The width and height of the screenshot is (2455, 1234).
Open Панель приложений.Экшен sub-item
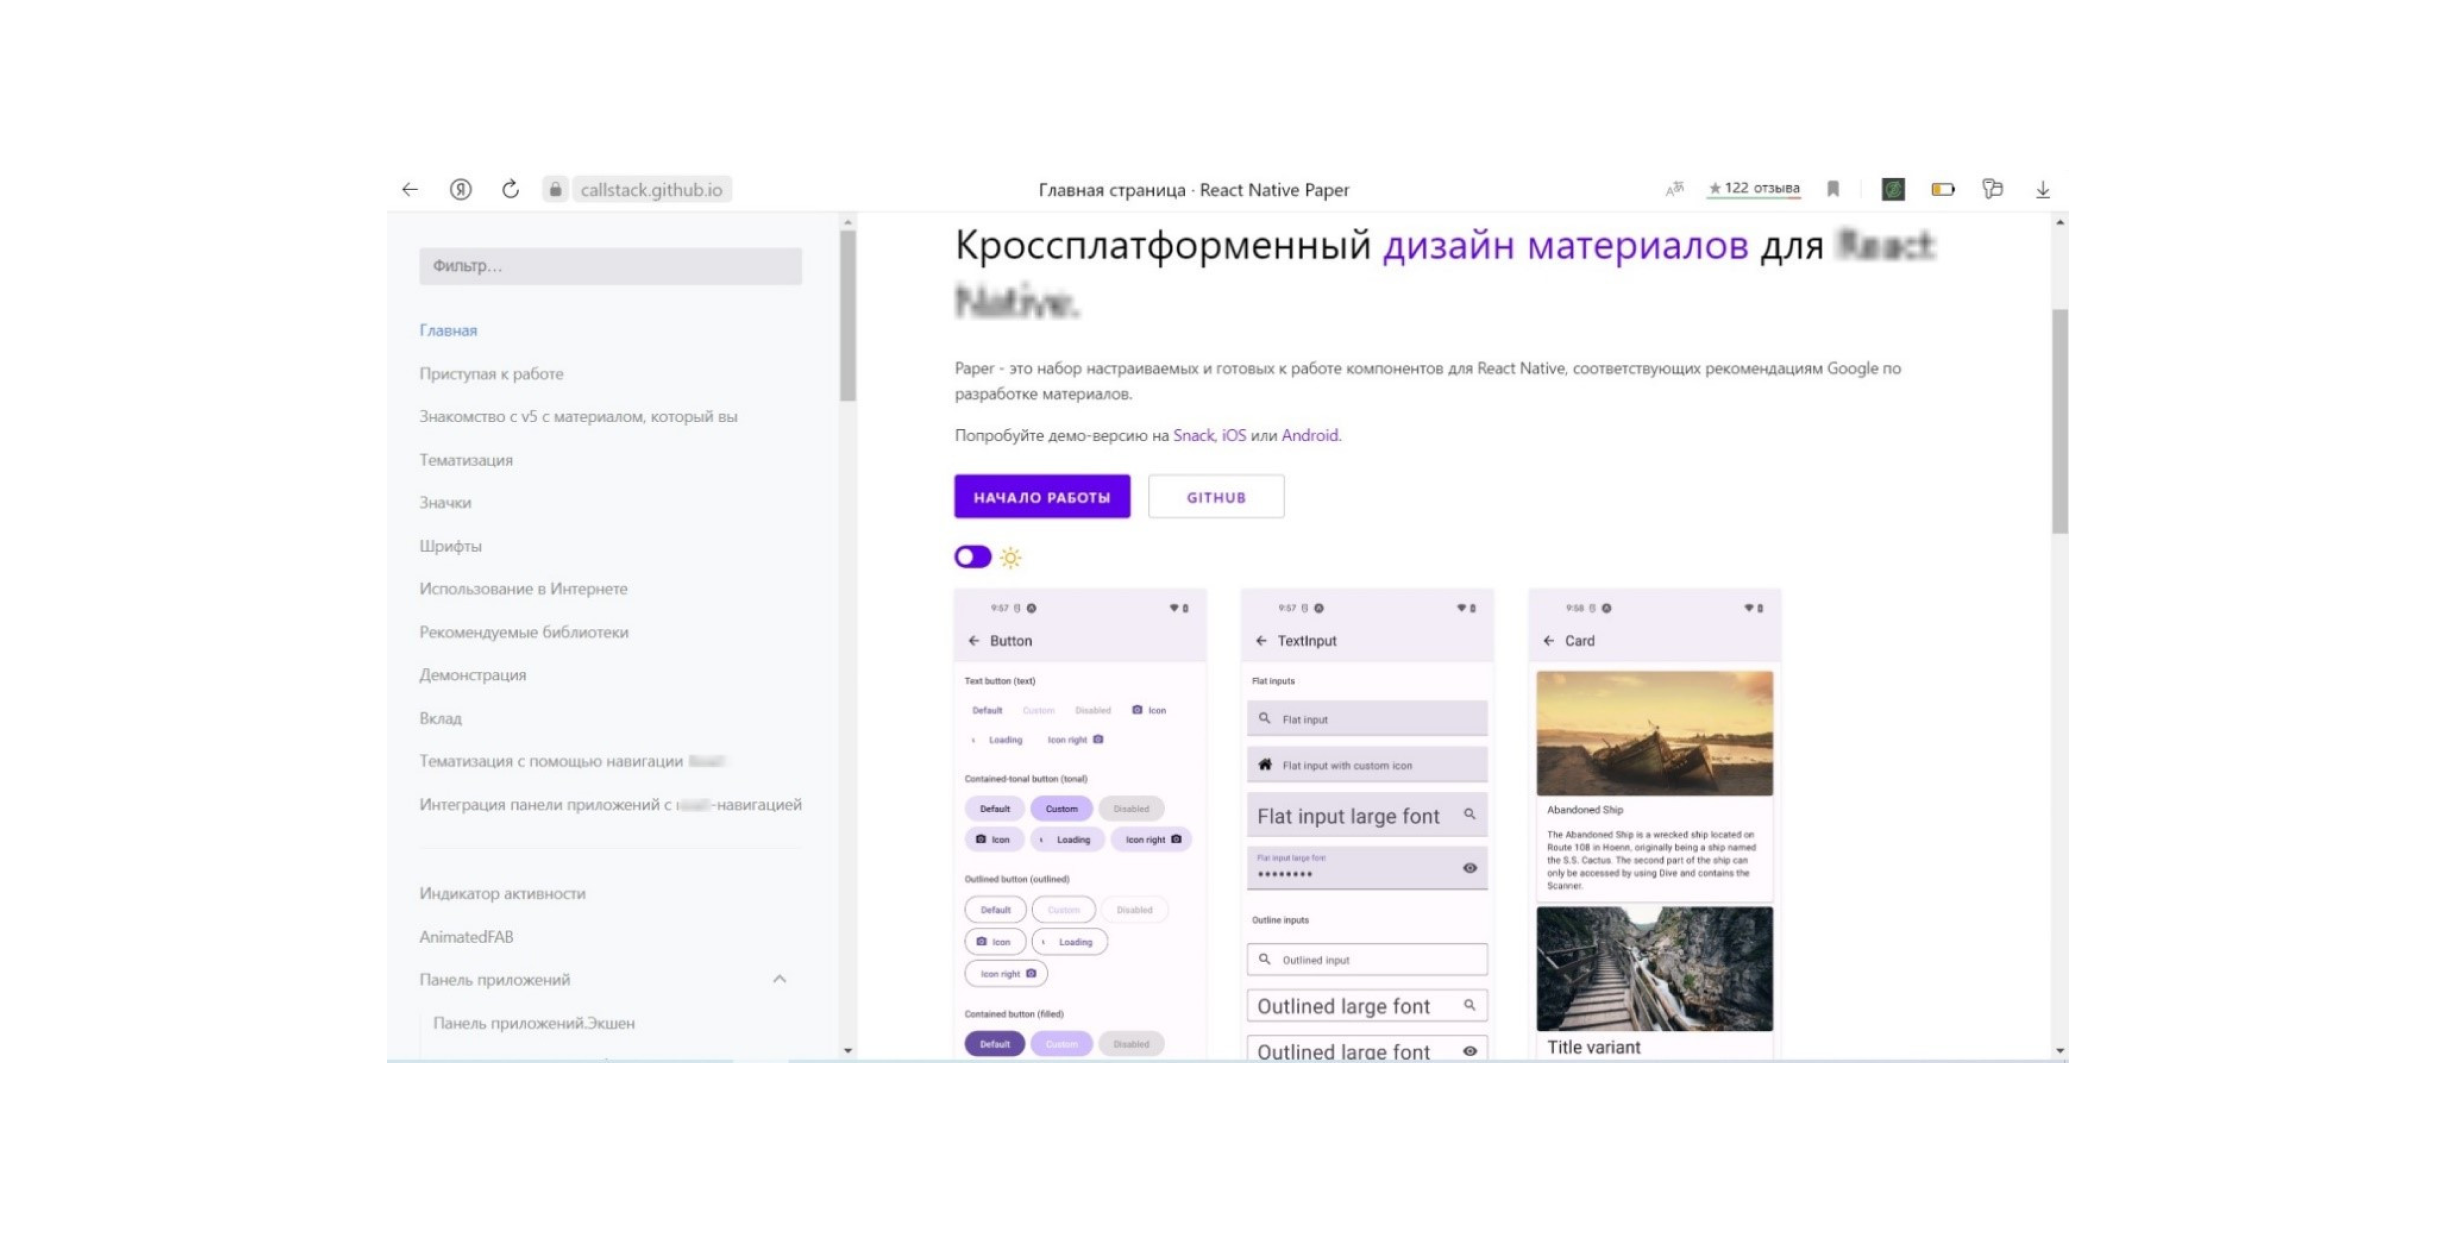tap(534, 1023)
